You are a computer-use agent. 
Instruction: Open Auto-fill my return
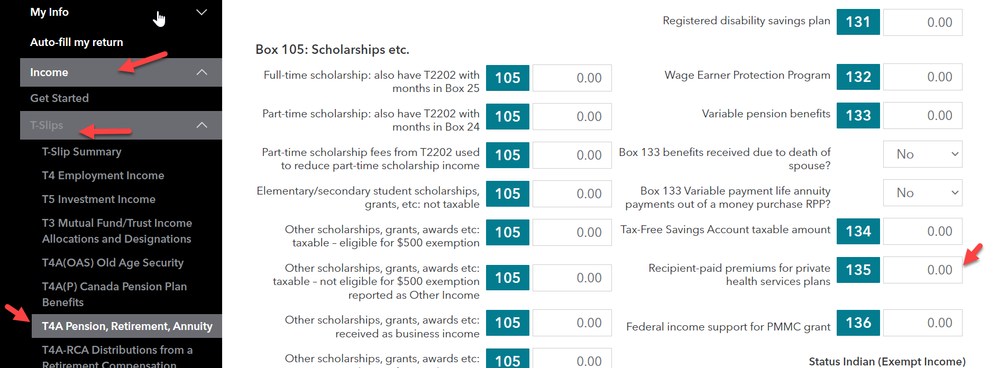point(76,42)
